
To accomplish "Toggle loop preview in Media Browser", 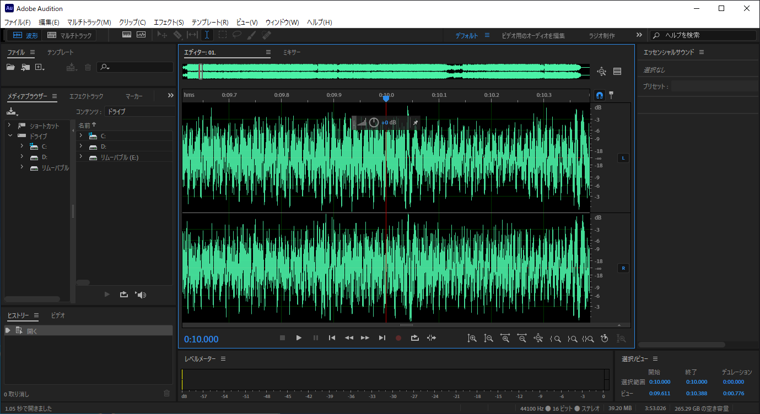I will (x=124, y=295).
